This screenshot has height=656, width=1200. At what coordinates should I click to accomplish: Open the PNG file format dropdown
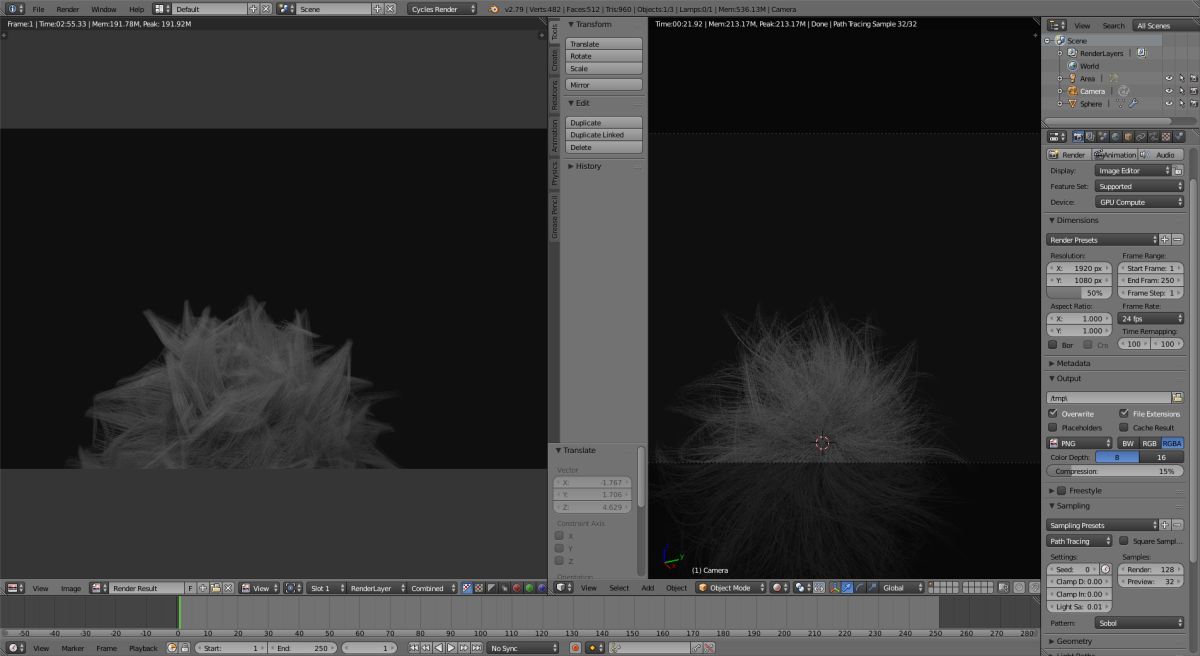pos(1080,443)
